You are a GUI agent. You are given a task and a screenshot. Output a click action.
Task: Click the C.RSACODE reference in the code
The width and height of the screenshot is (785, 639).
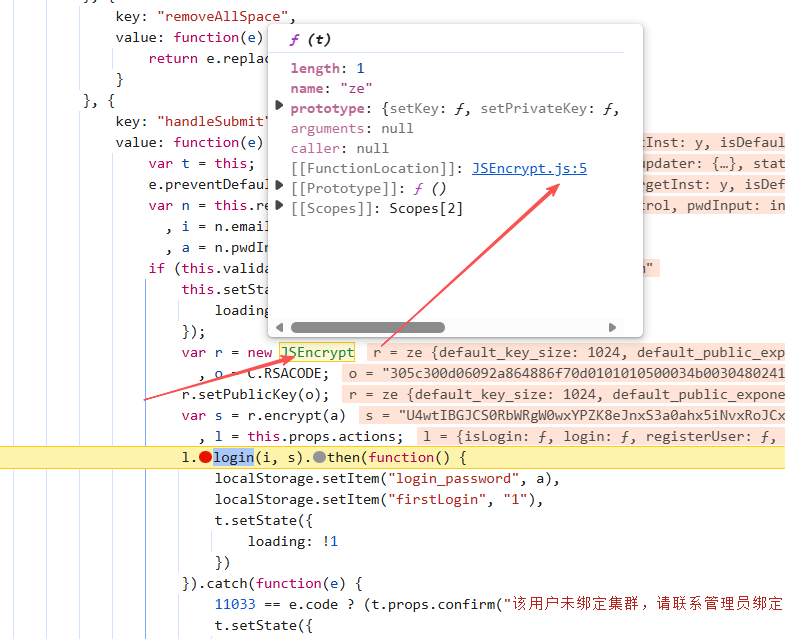(x=288, y=374)
